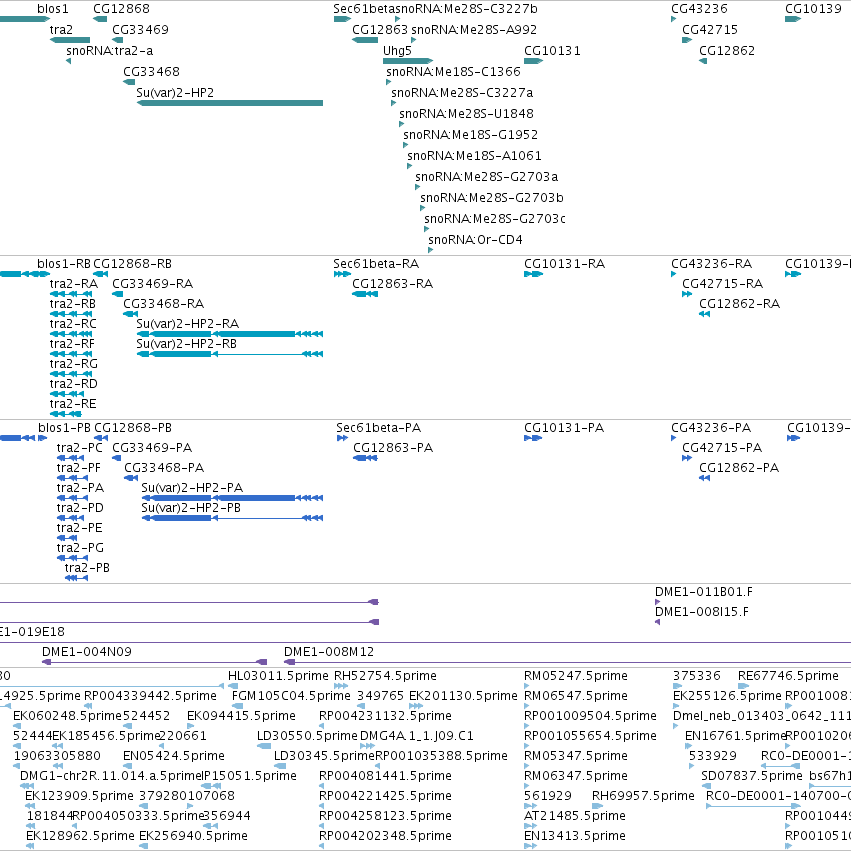The height and width of the screenshot is (851, 851).
Task: Select the Su(var)2-HP2-PB protein glyph
Action: coord(232,518)
